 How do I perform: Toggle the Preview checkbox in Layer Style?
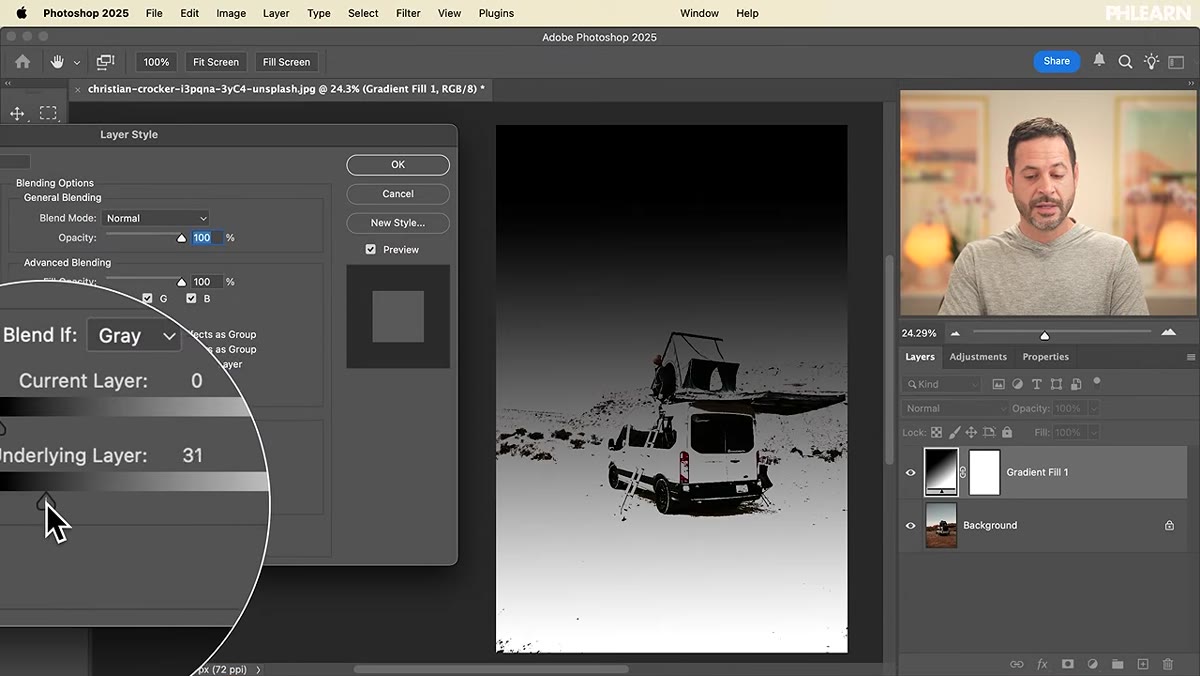(x=371, y=249)
